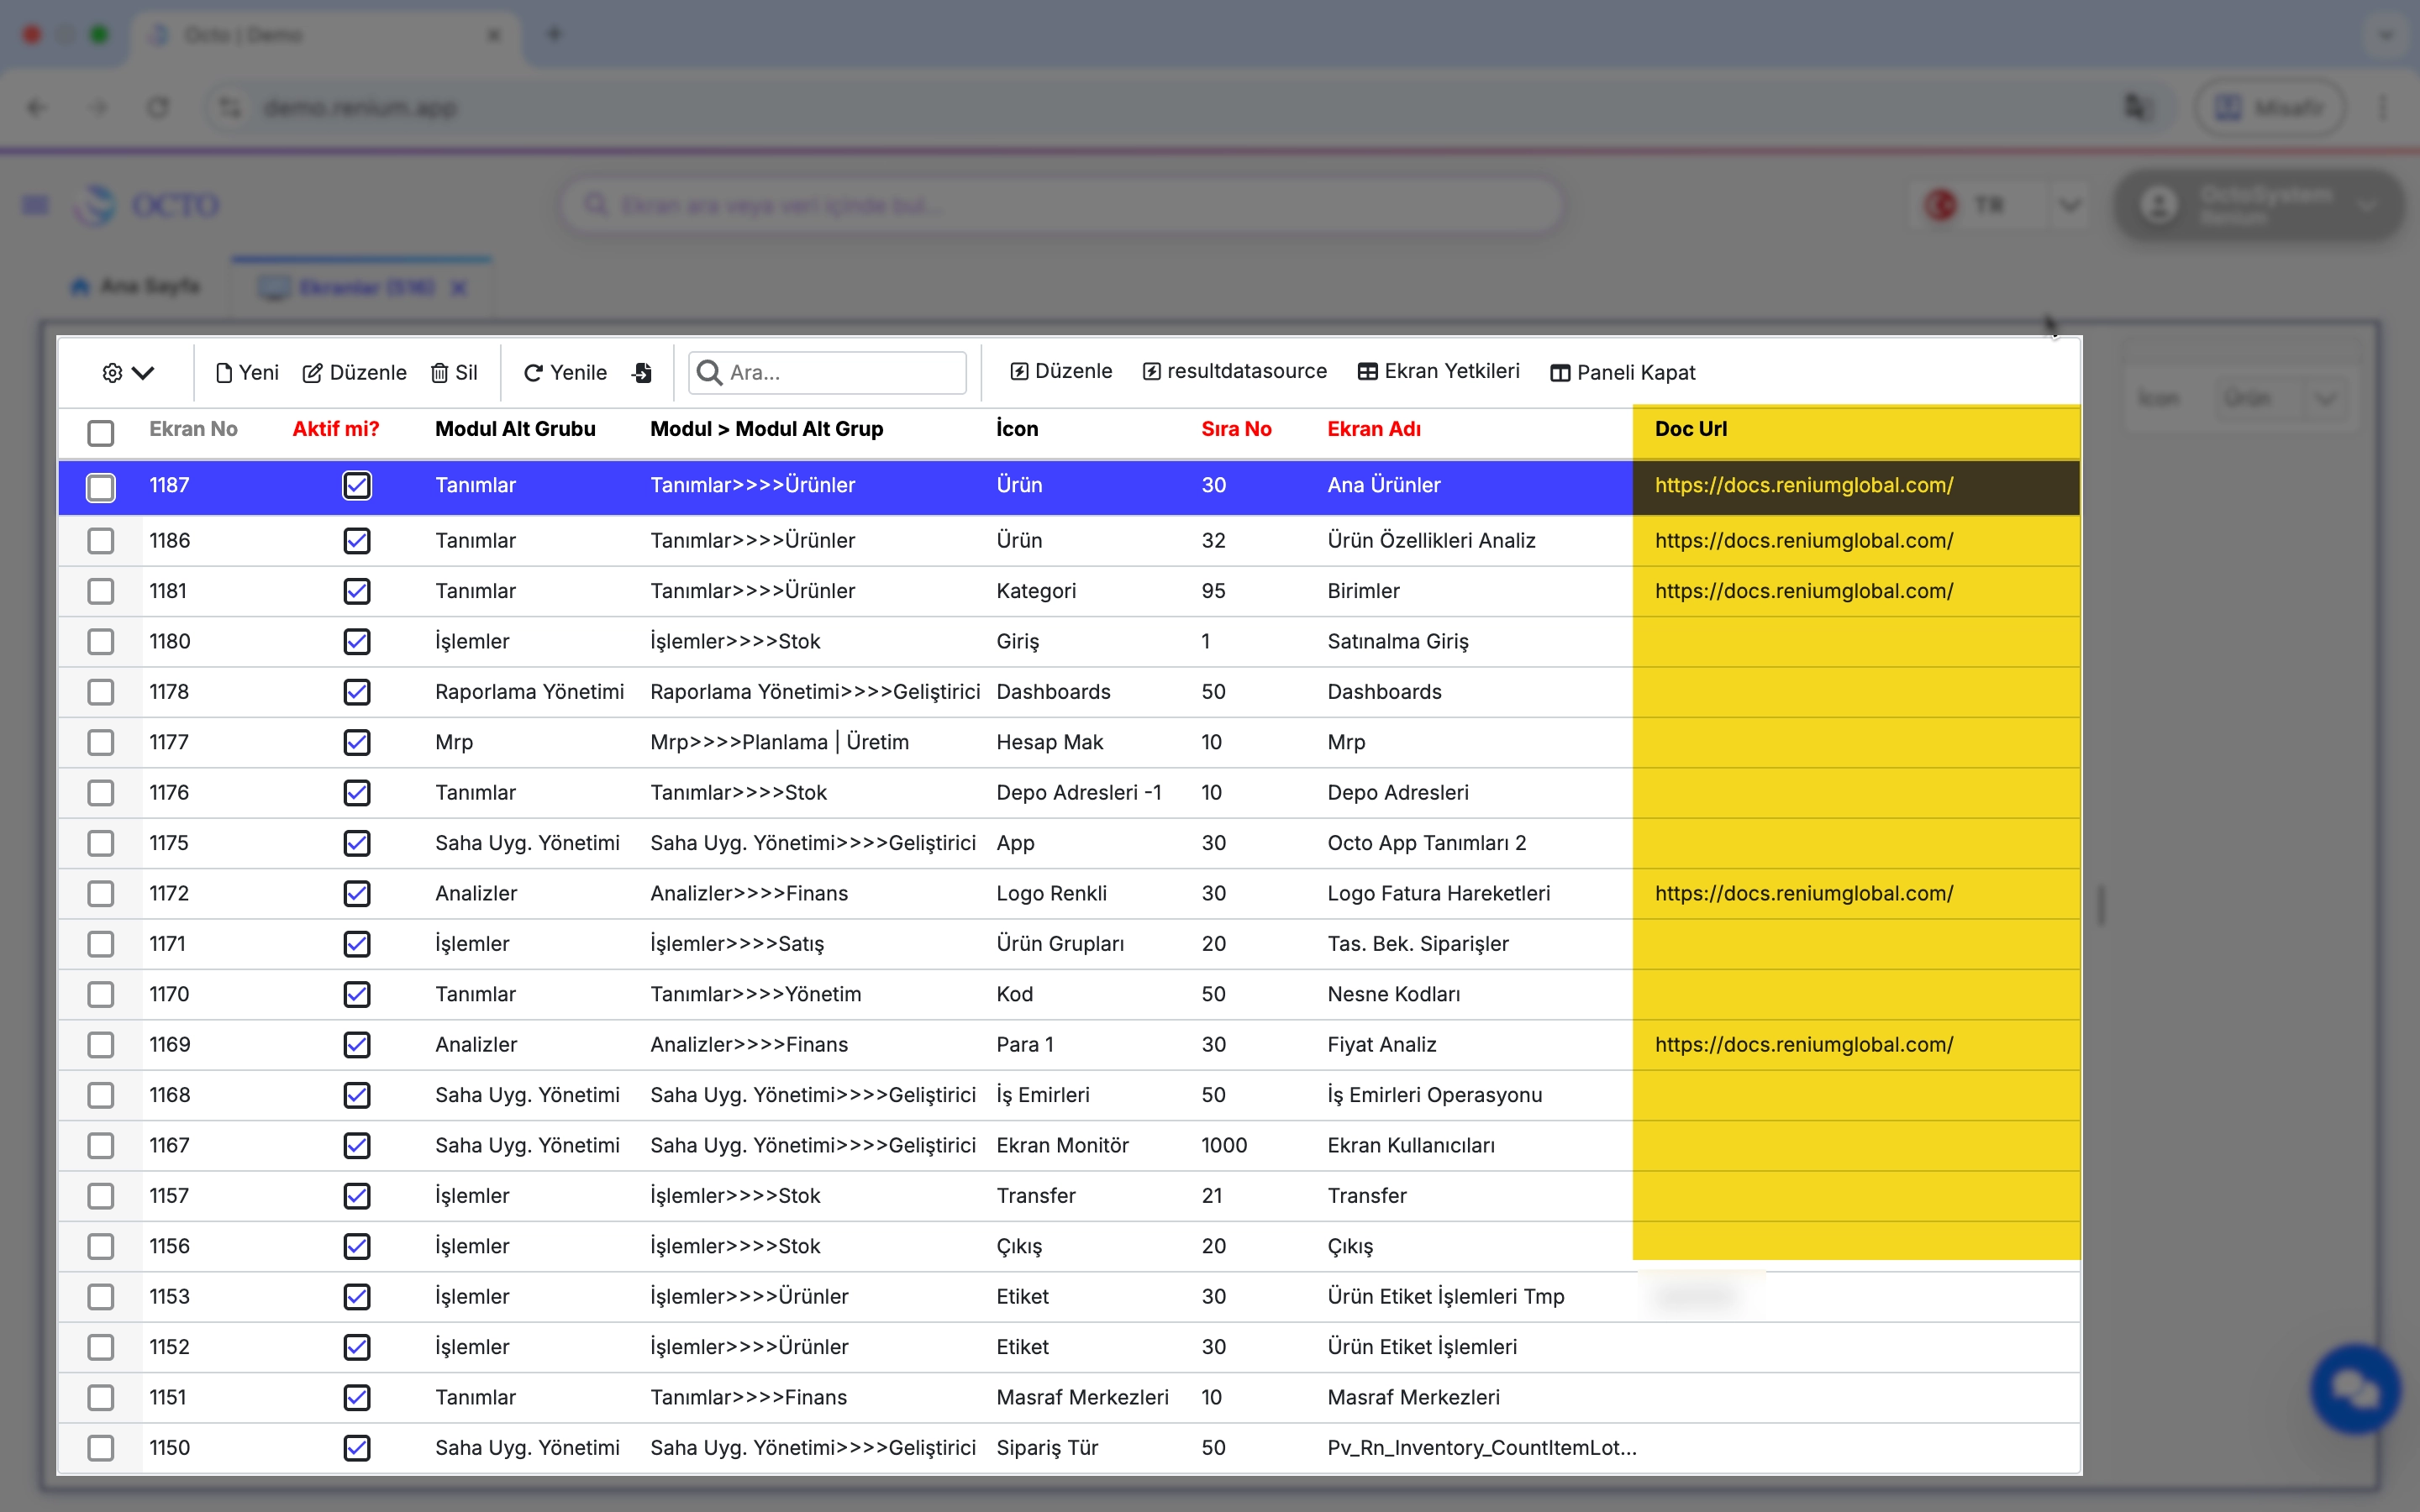Open the Doc Url link for Fiyat Analiz
This screenshot has width=2420, height=1512.
pyautogui.click(x=1803, y=1045)
